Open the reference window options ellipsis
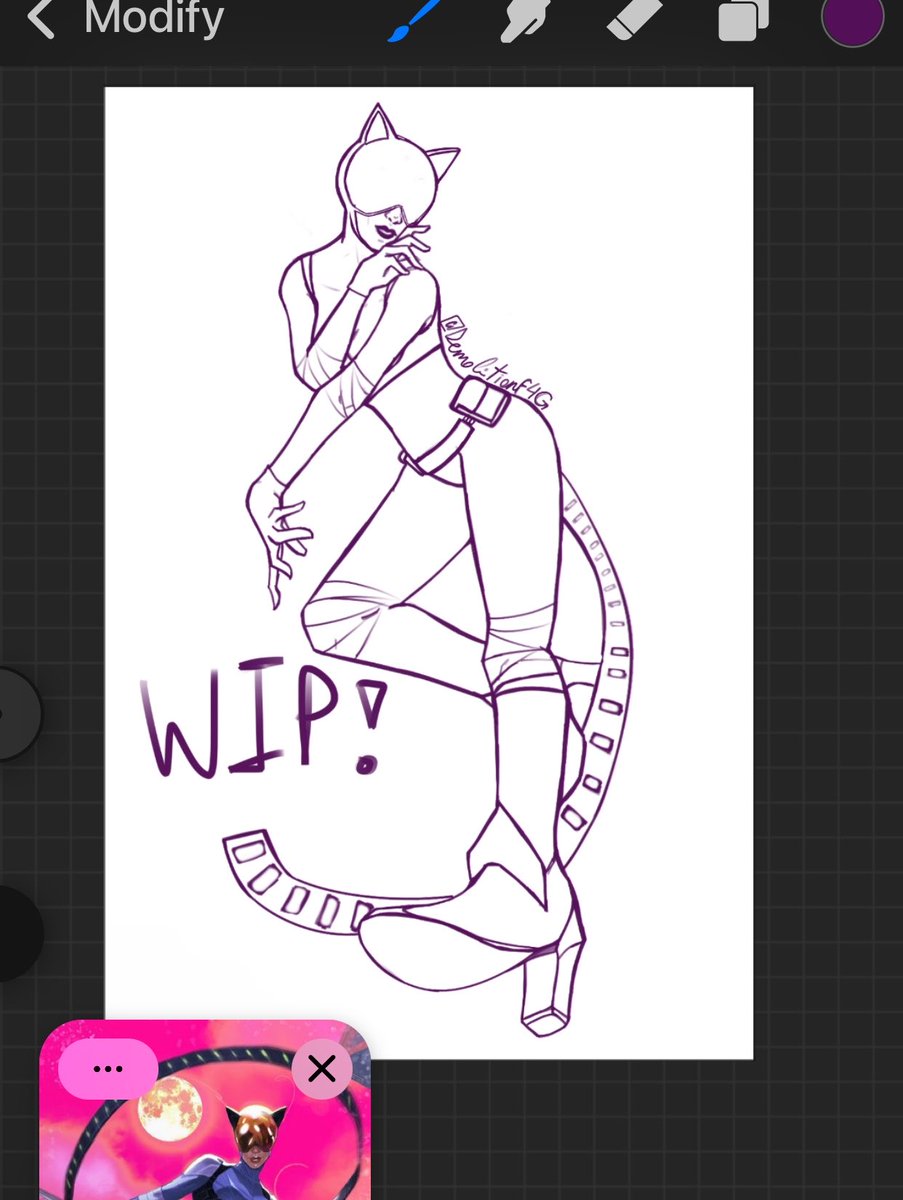 point(107,1069)
